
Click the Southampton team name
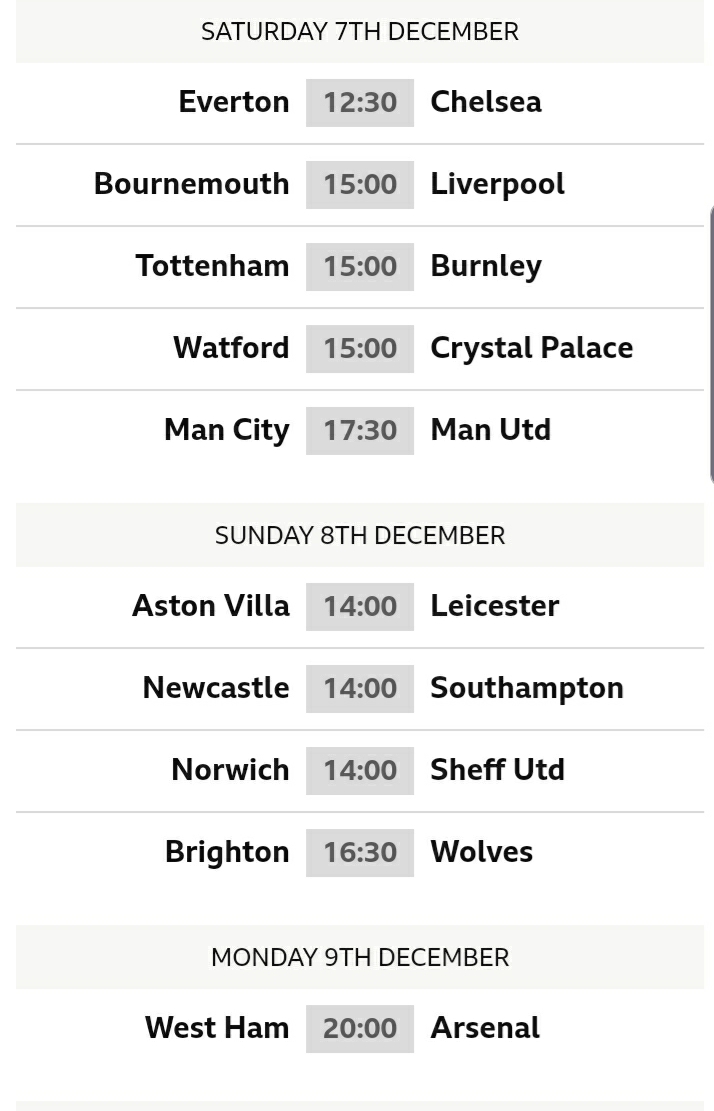click(527, 688)
